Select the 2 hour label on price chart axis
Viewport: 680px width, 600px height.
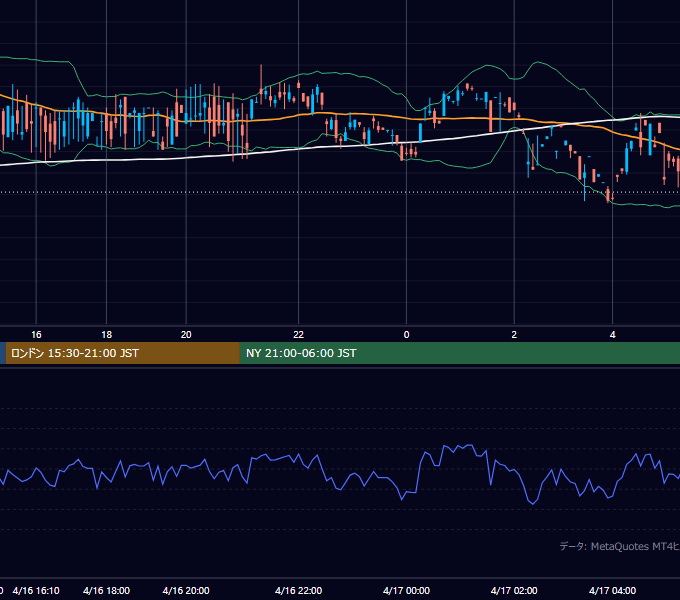[514, 335]
